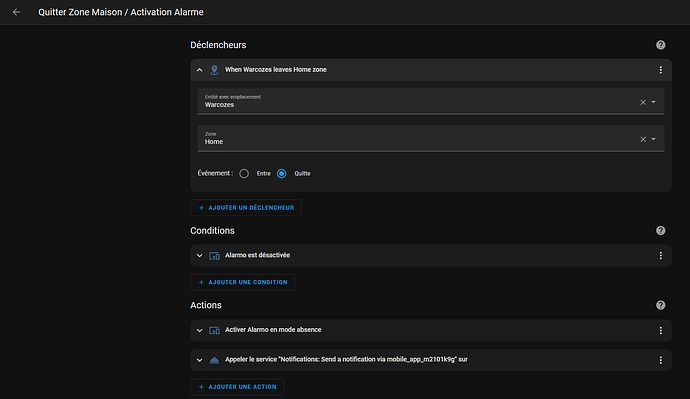This screenshot has width=690, height=399.
Task: Open entity dropdown arrow for Warcozes
Action: tap(653, 102)
